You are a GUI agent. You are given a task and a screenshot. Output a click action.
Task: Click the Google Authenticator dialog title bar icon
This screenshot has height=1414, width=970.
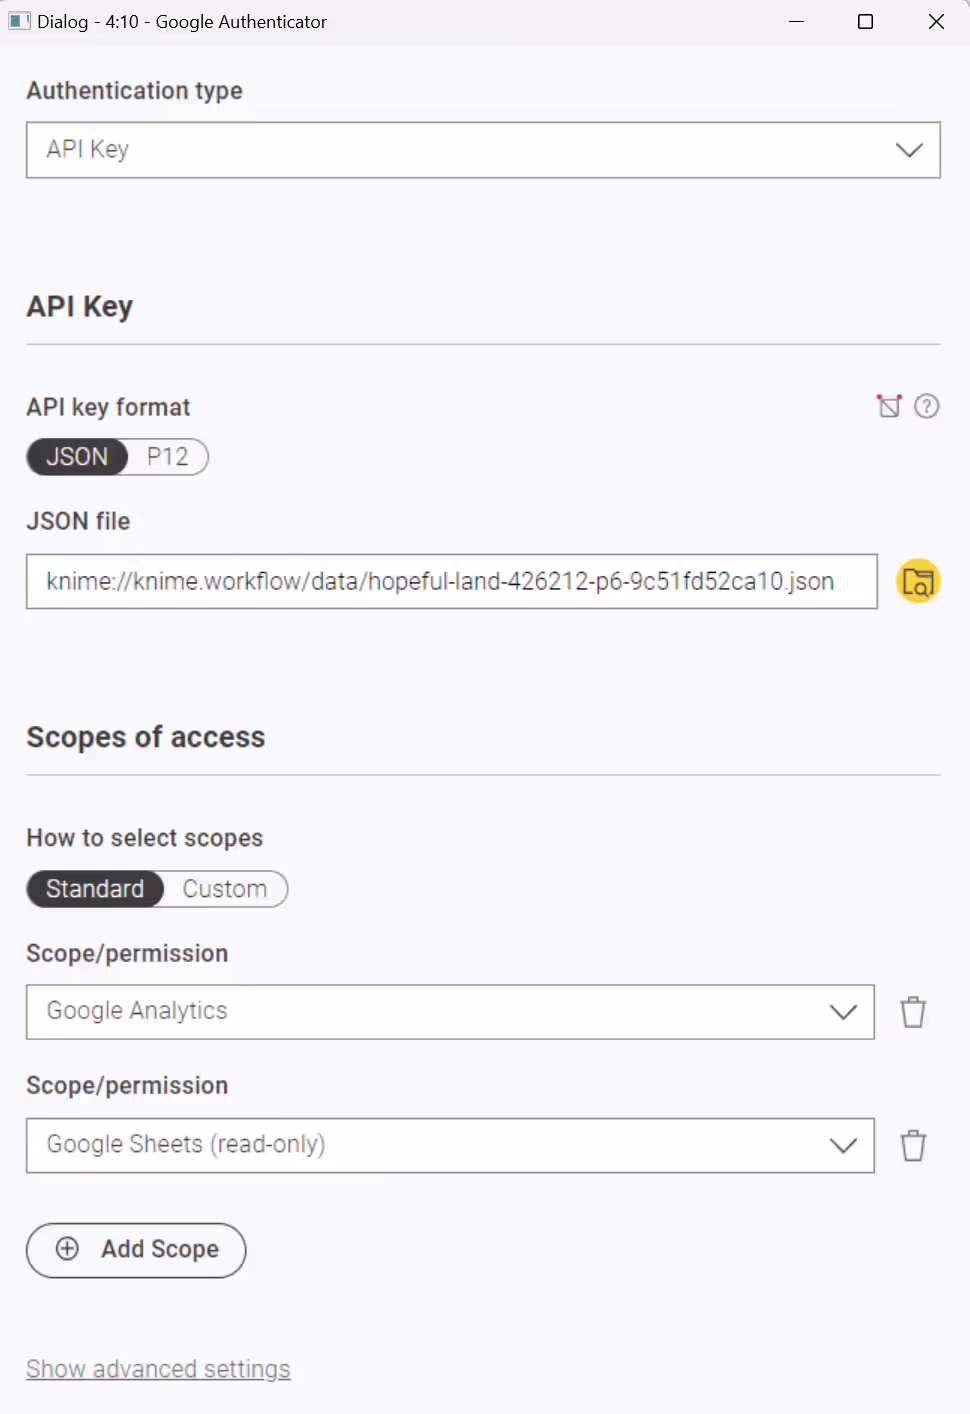click(19, 21)
